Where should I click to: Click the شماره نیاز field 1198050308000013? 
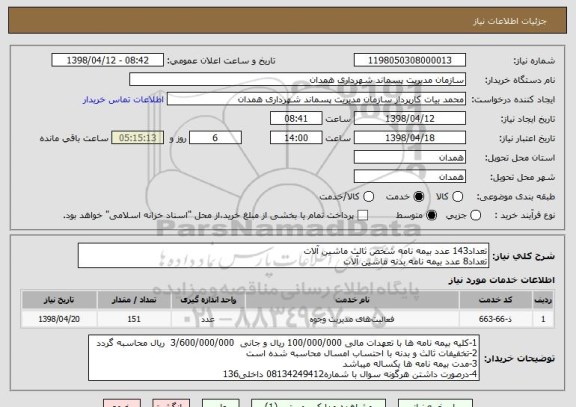[410, 60]
